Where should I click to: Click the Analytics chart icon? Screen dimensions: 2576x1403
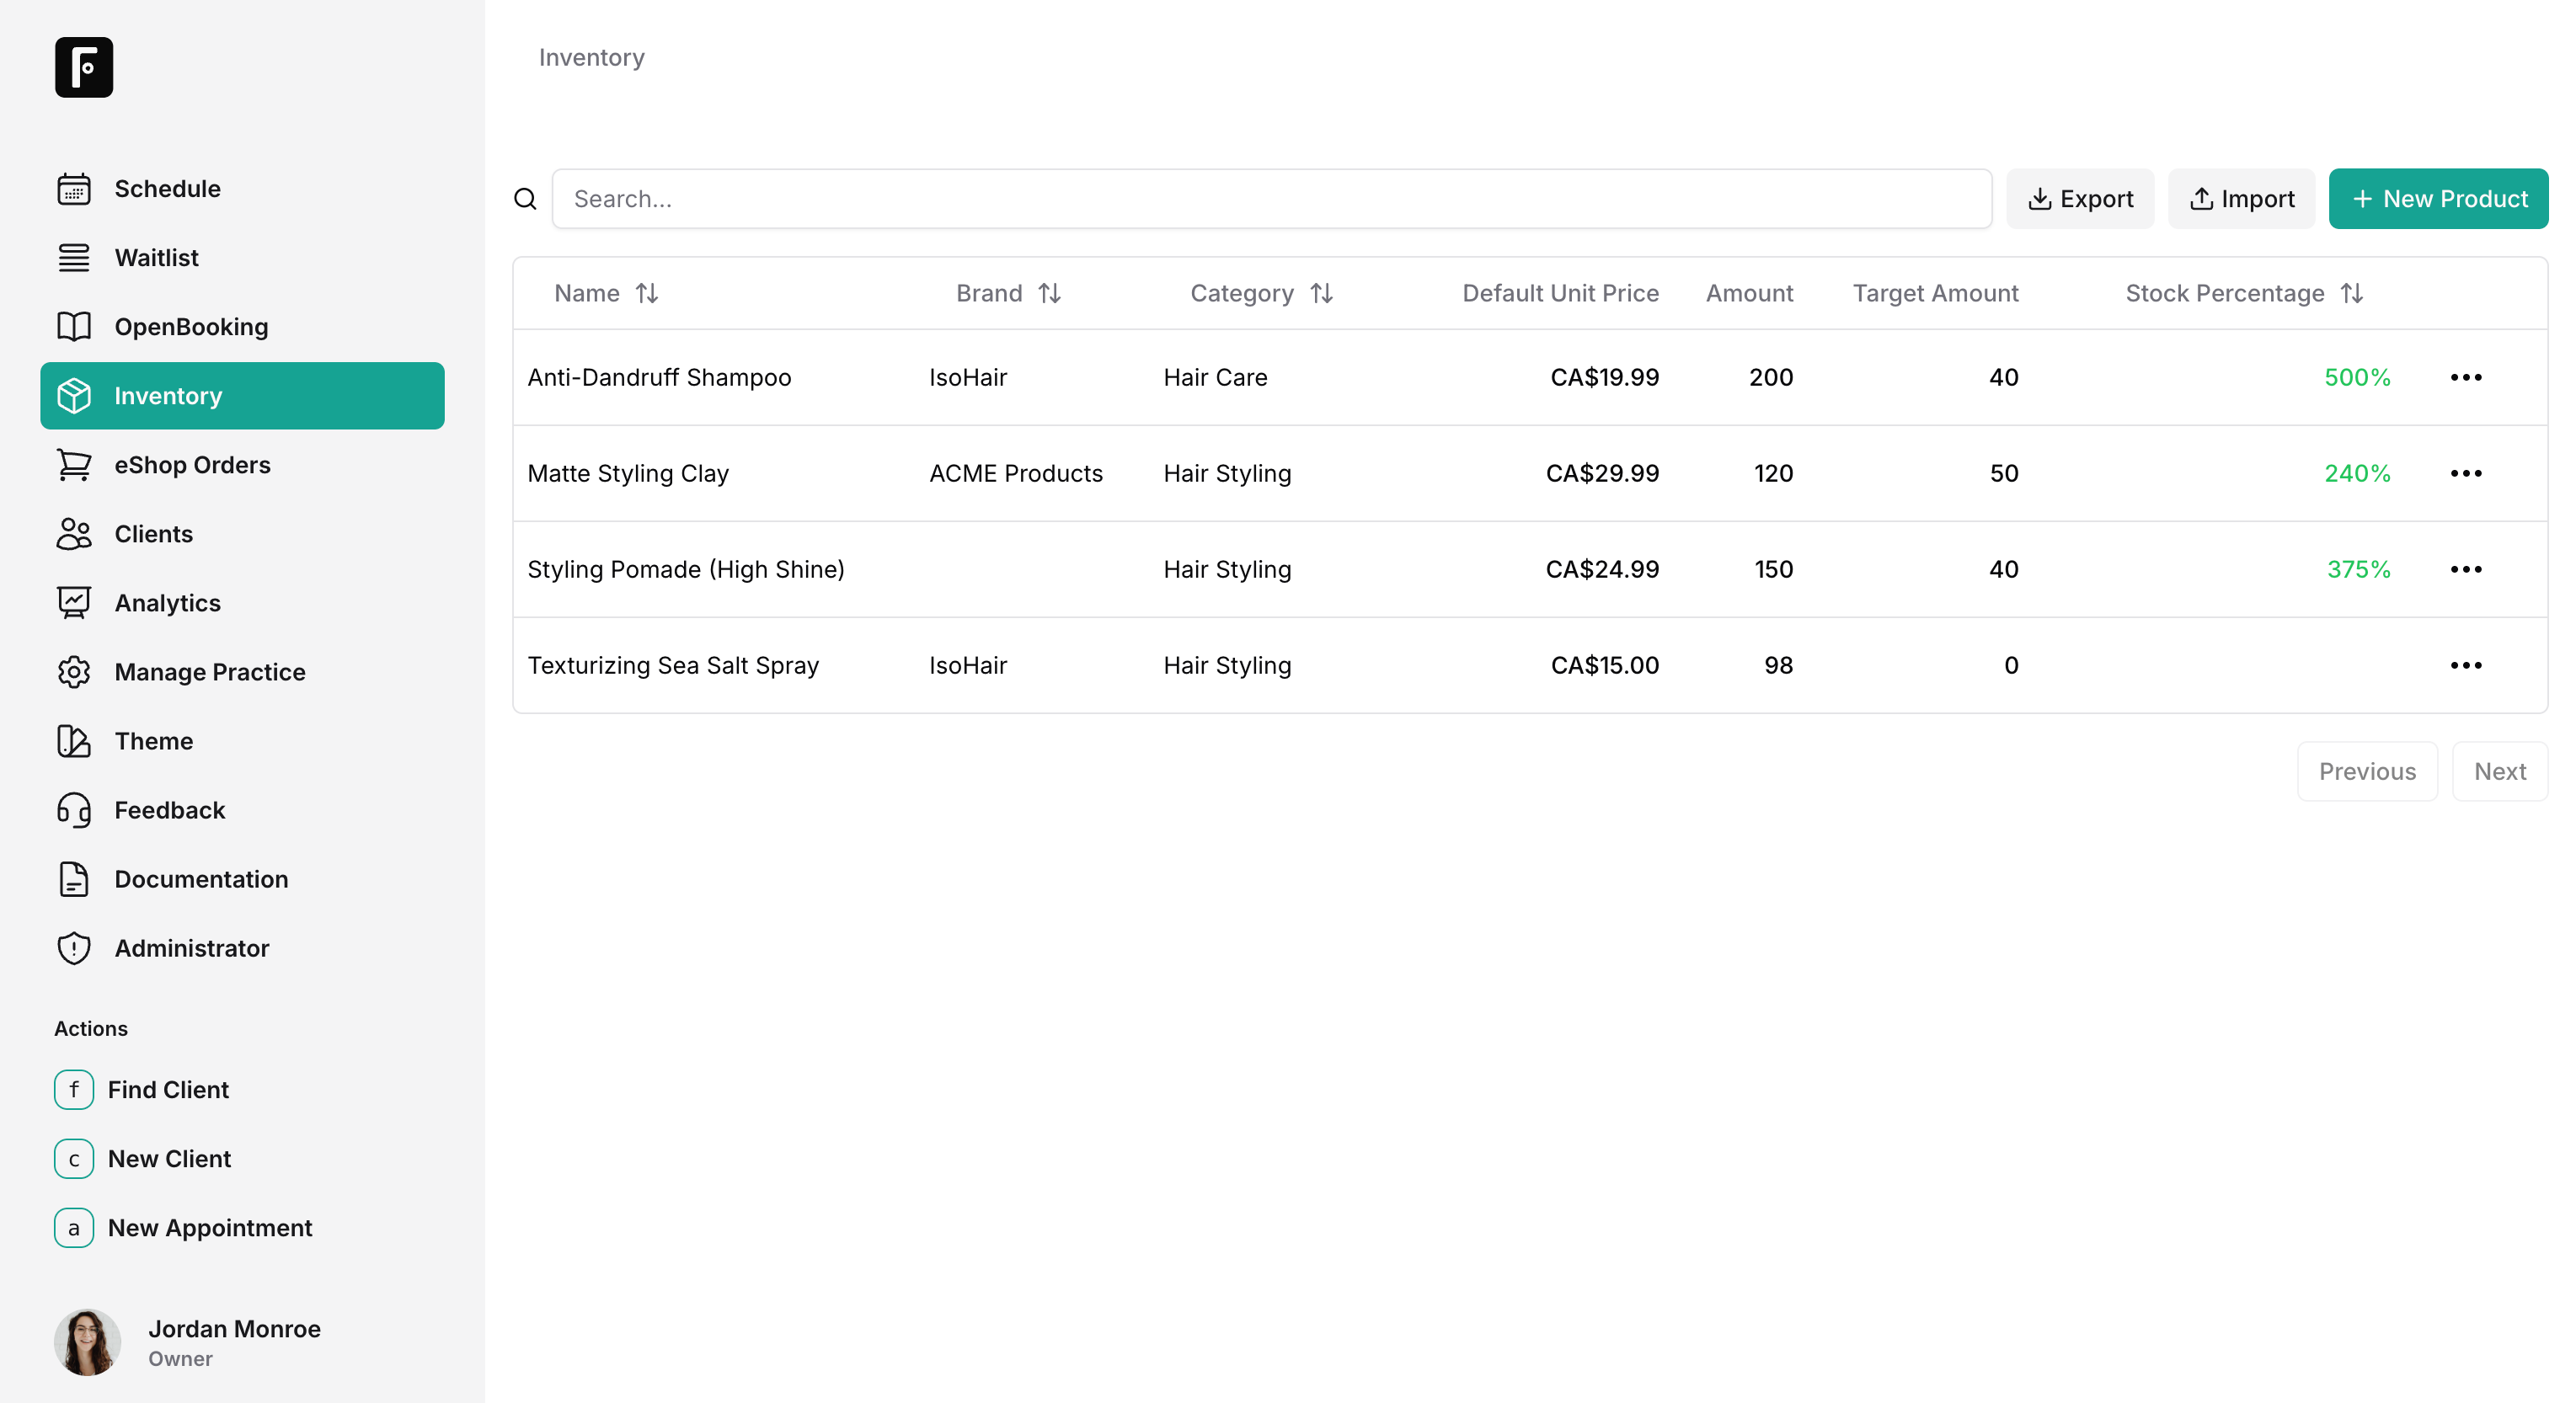tap(74, 603)
